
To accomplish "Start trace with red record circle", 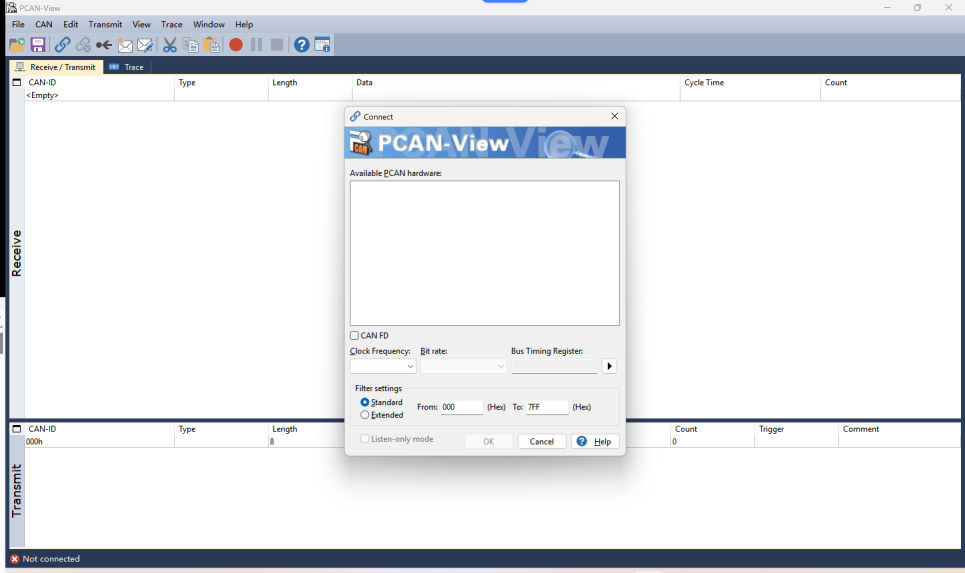I will coord(236,45).
